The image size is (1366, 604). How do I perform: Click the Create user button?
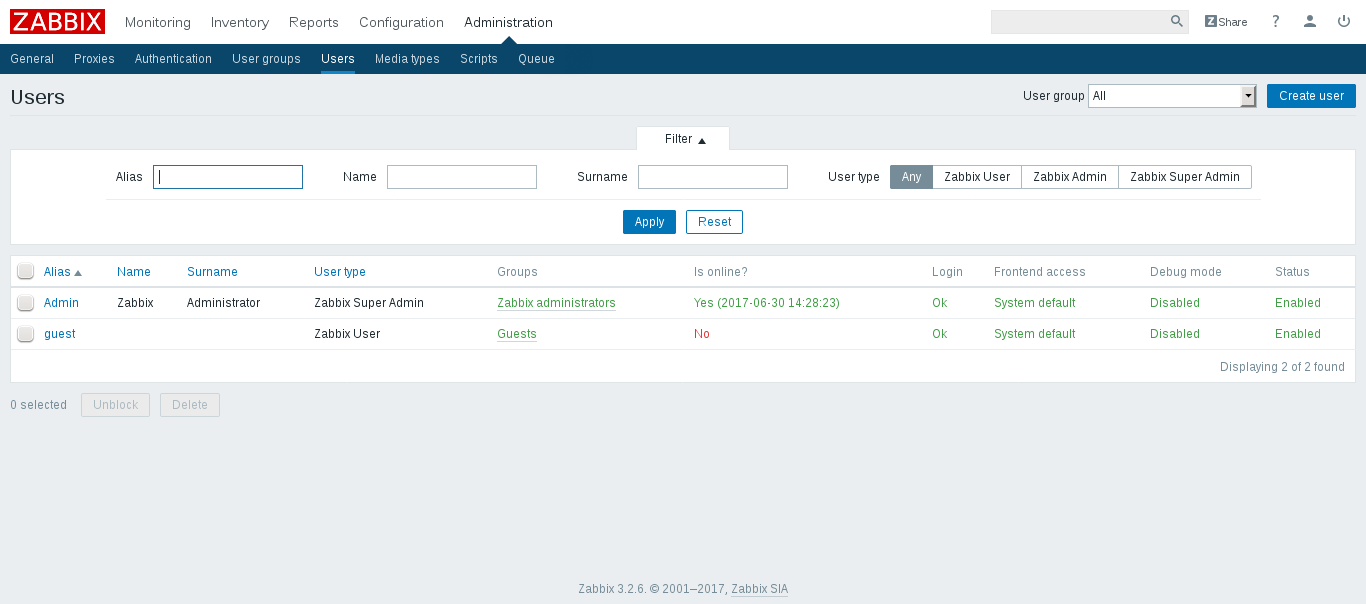pos(1311,95)
